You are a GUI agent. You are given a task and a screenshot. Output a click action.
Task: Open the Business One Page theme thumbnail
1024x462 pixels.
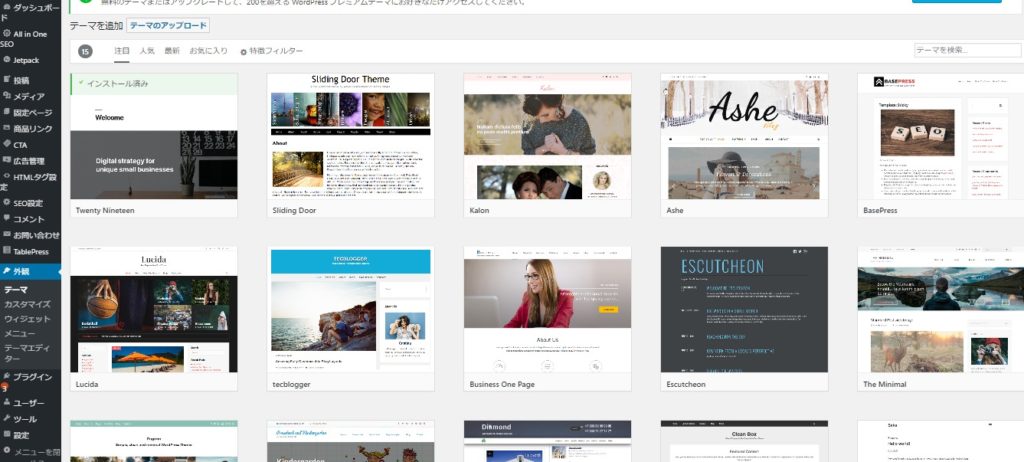click(547, 310)
